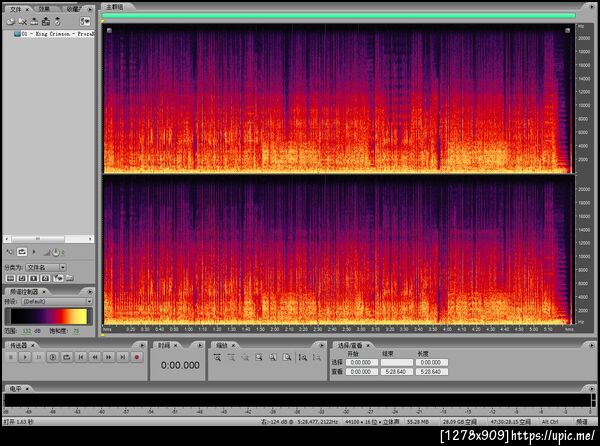The width and height of the screenshot is (600, 446).
Task: Click the spectral color gradient bar
Action: click(x=47, y=315)
